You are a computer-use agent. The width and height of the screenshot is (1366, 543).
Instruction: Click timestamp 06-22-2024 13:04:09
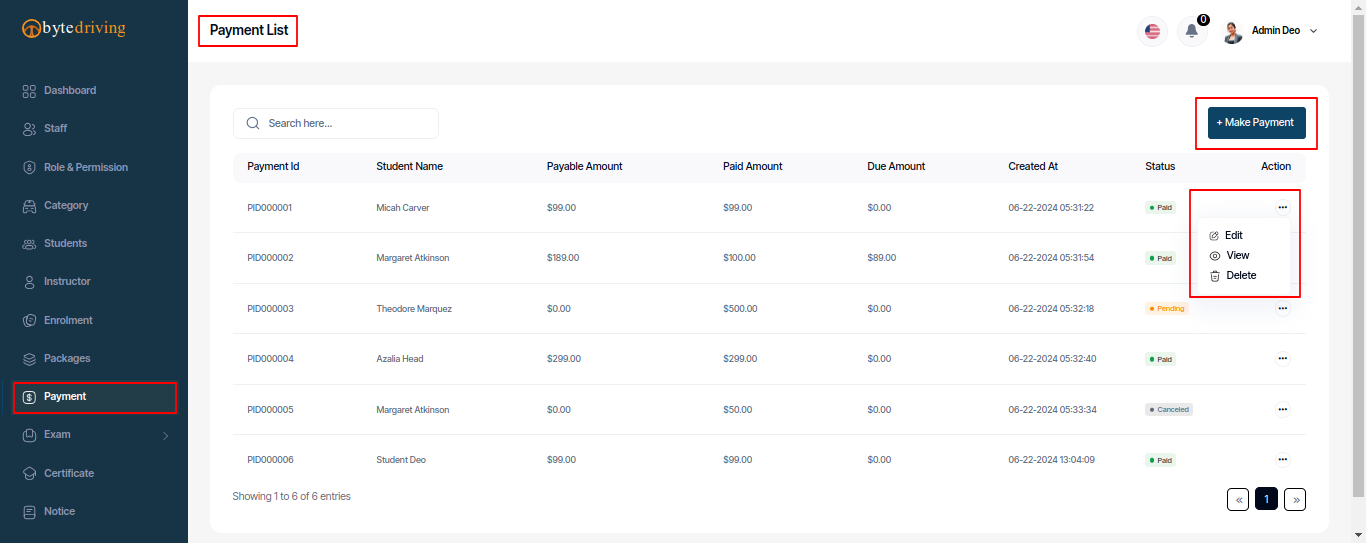click(x=1051, y=460)
